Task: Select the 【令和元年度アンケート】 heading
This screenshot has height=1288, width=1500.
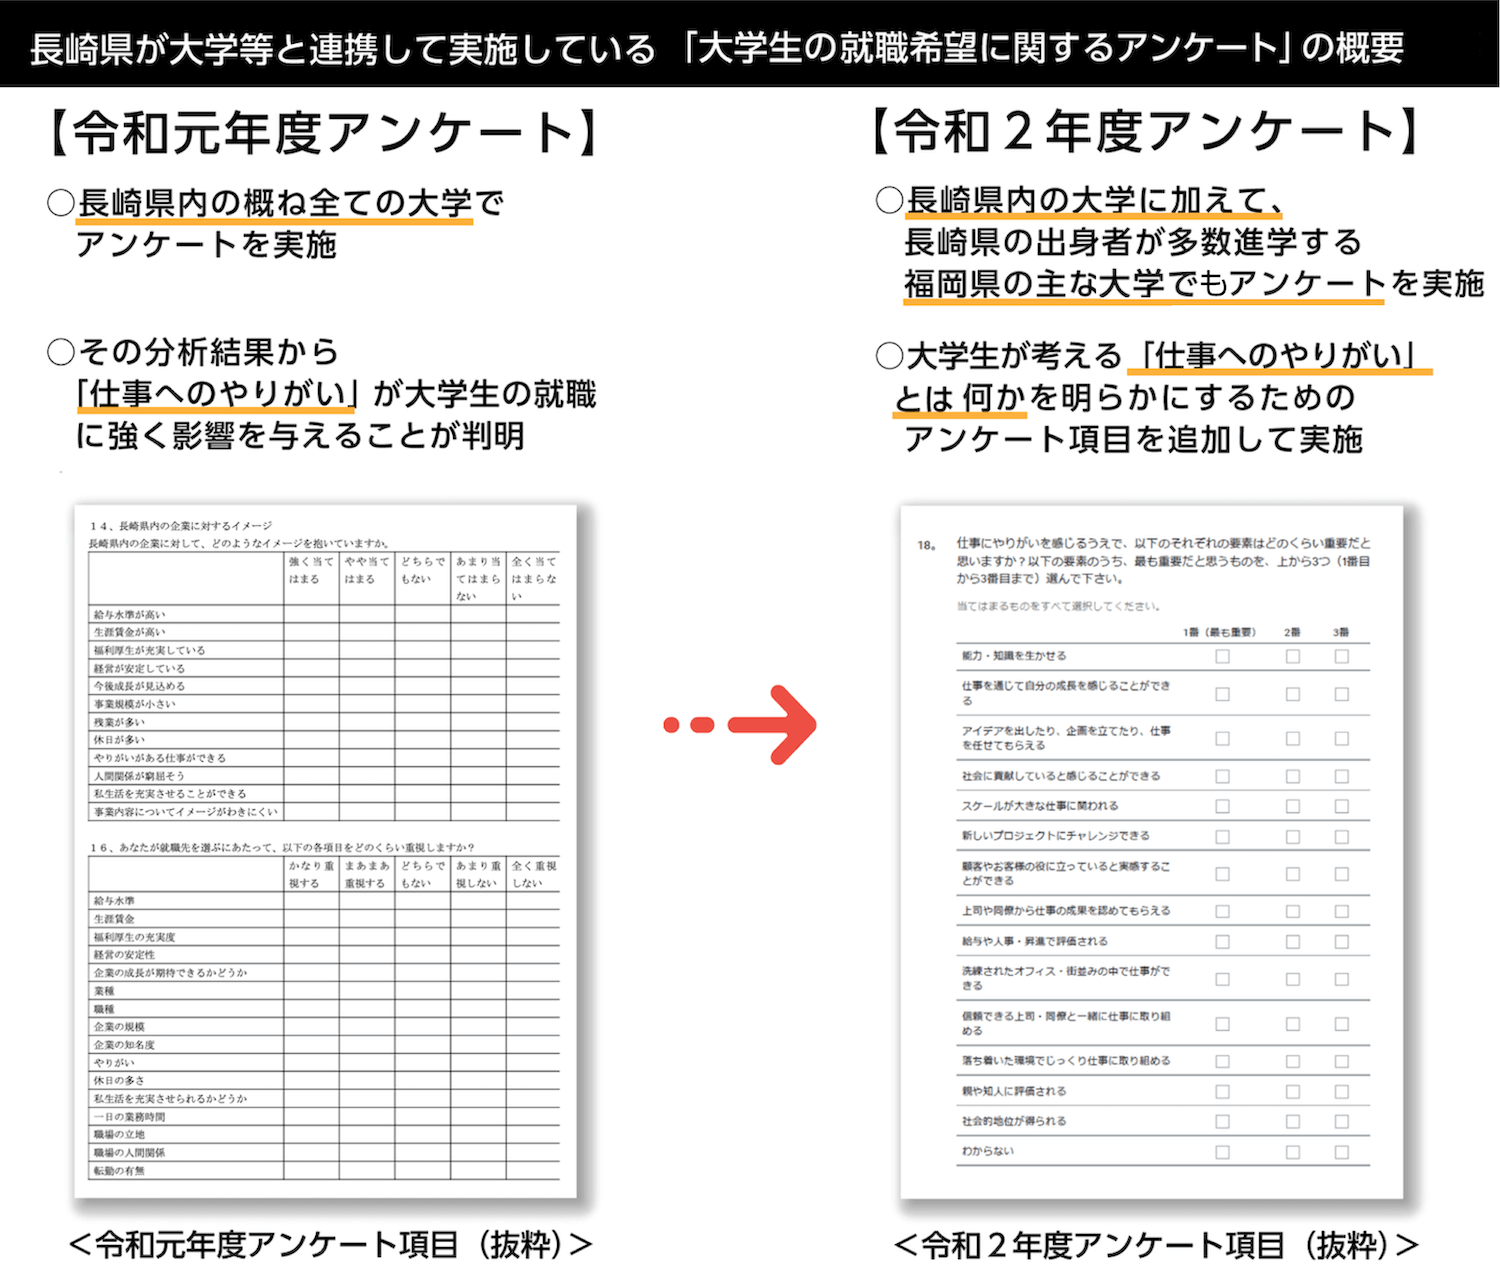Action: click(x=324, y=131)
